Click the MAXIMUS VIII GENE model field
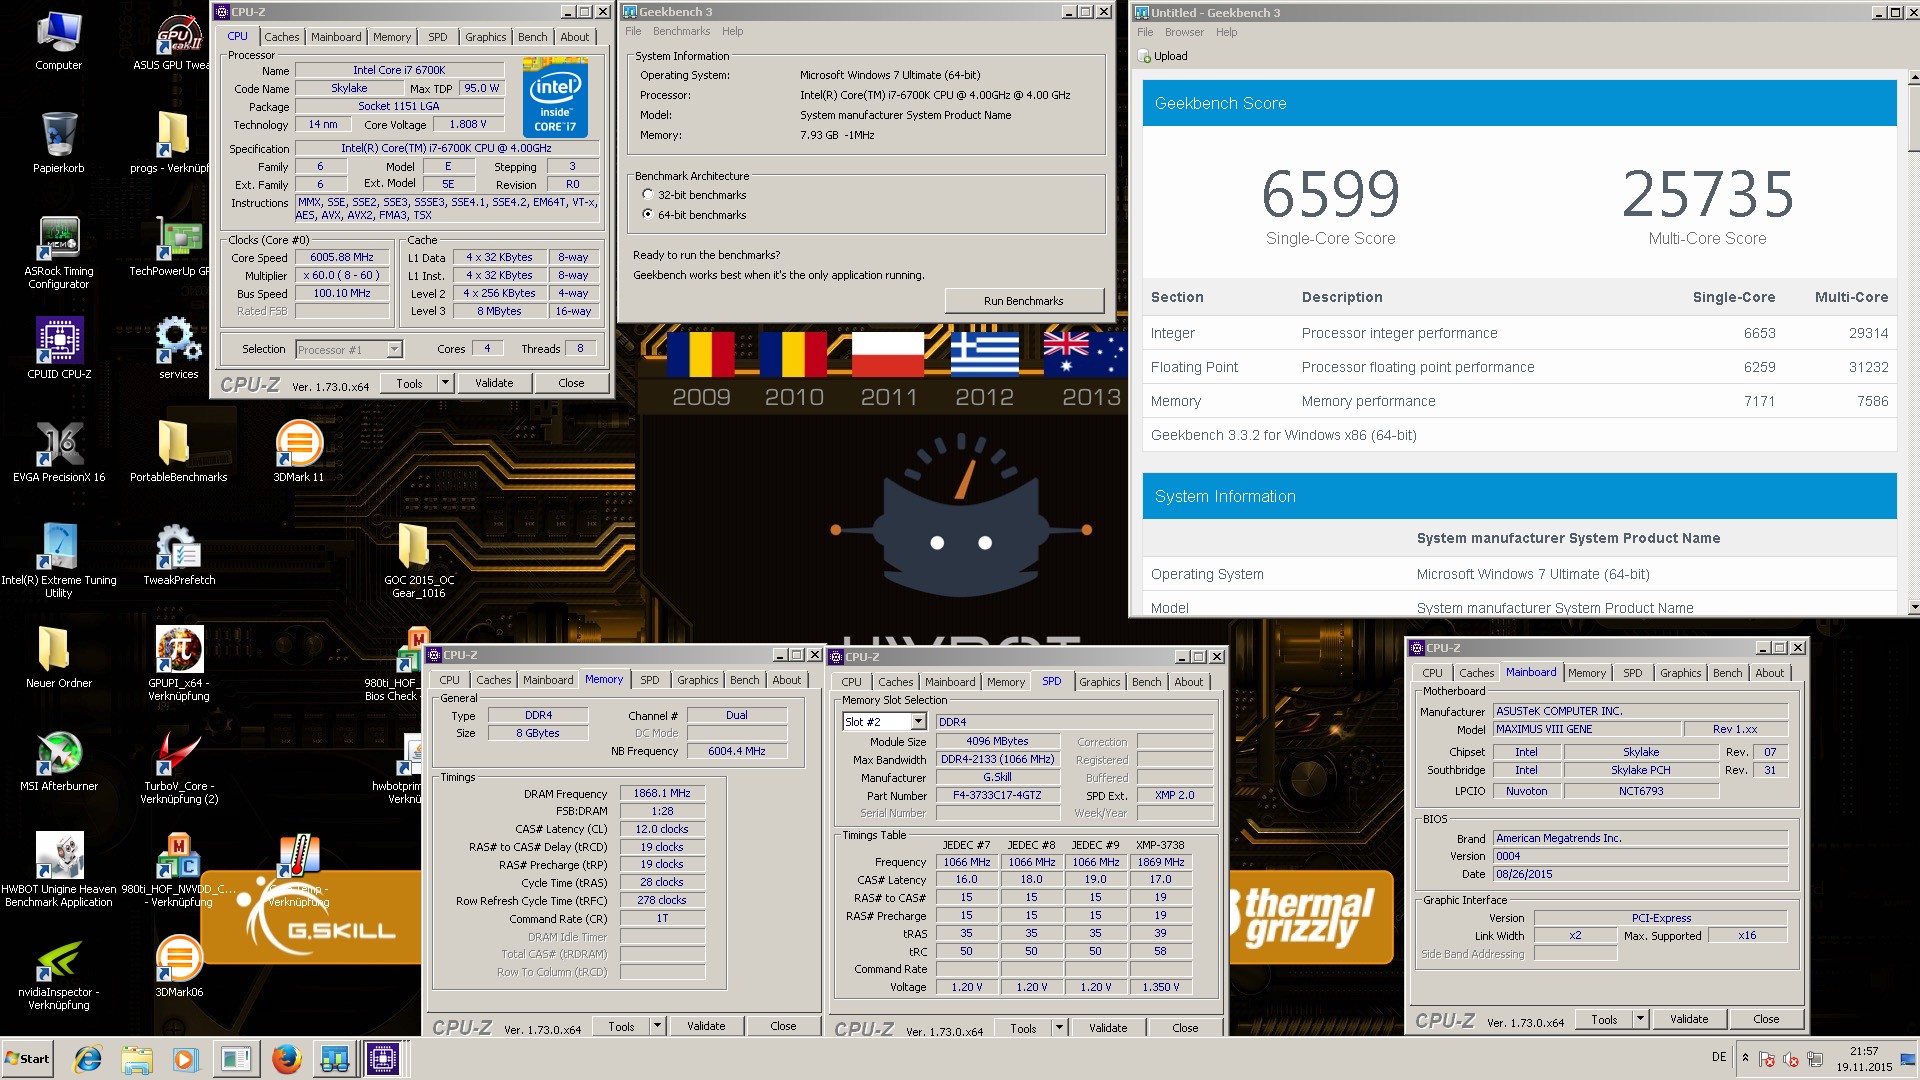 point(1587,729)
